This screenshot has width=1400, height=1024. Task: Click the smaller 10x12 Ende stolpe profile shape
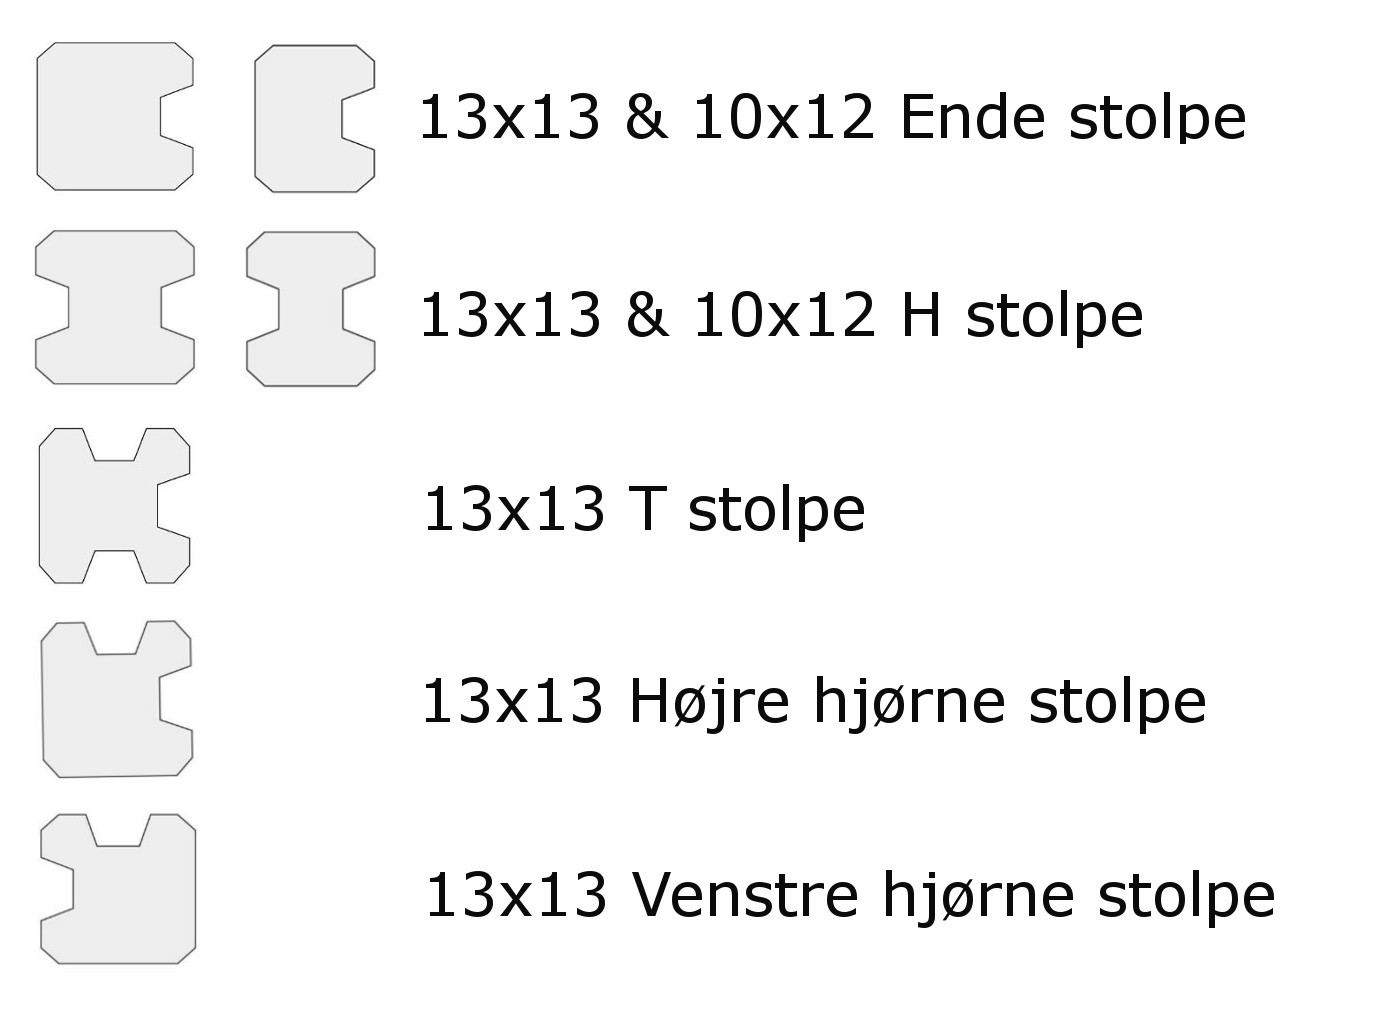(315, 118)
